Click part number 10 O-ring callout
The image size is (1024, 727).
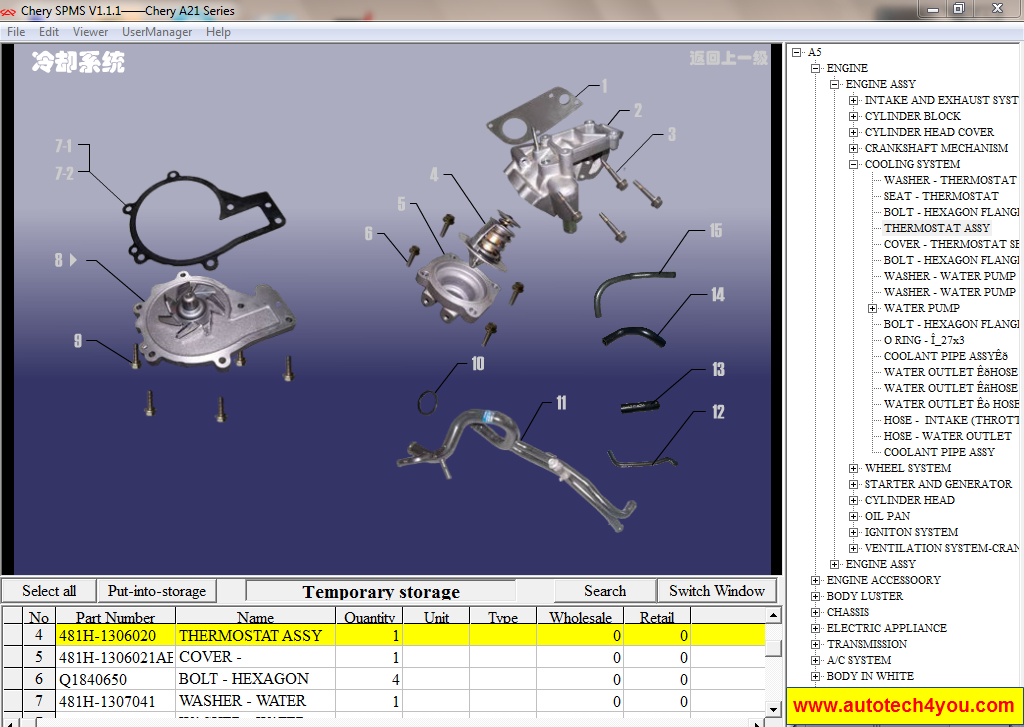click(477, 364)
